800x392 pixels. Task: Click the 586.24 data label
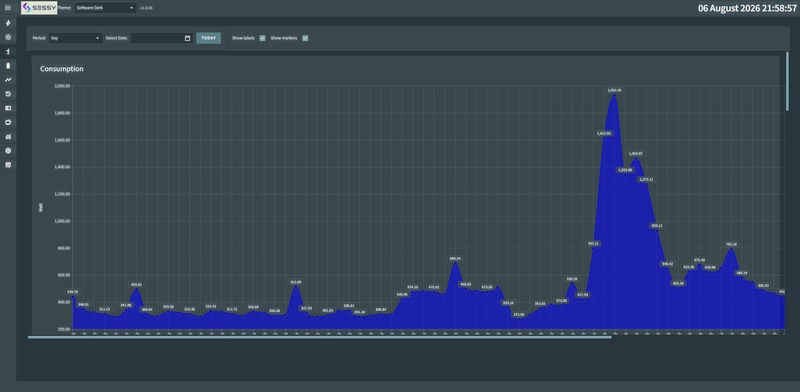[x=742, y=273]
